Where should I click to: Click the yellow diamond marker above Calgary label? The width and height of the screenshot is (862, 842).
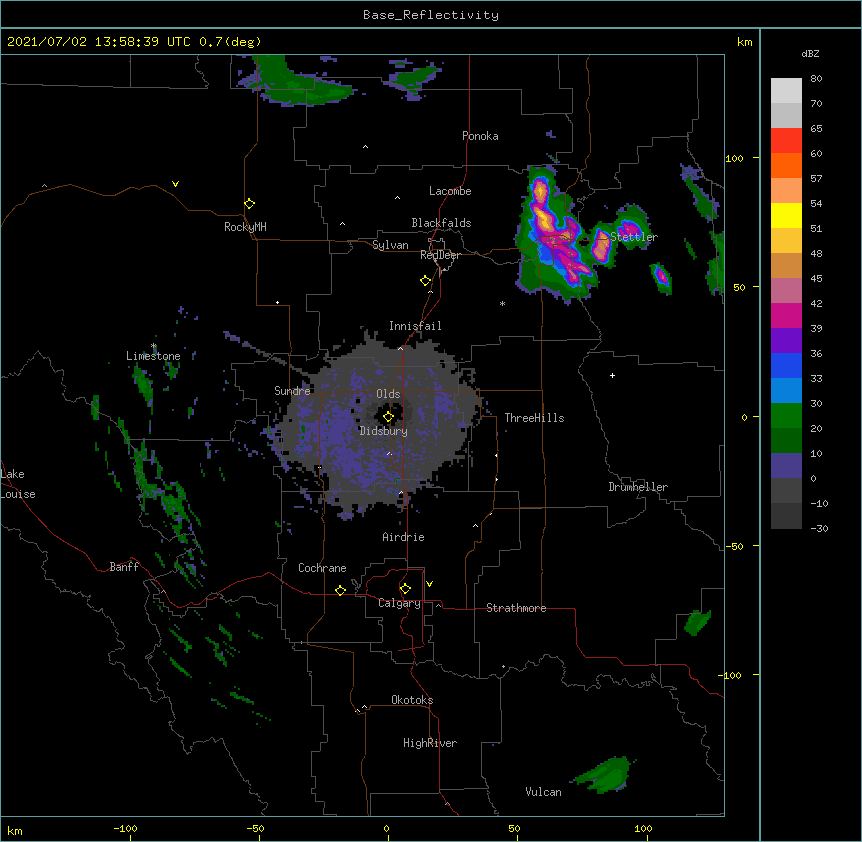405,589
